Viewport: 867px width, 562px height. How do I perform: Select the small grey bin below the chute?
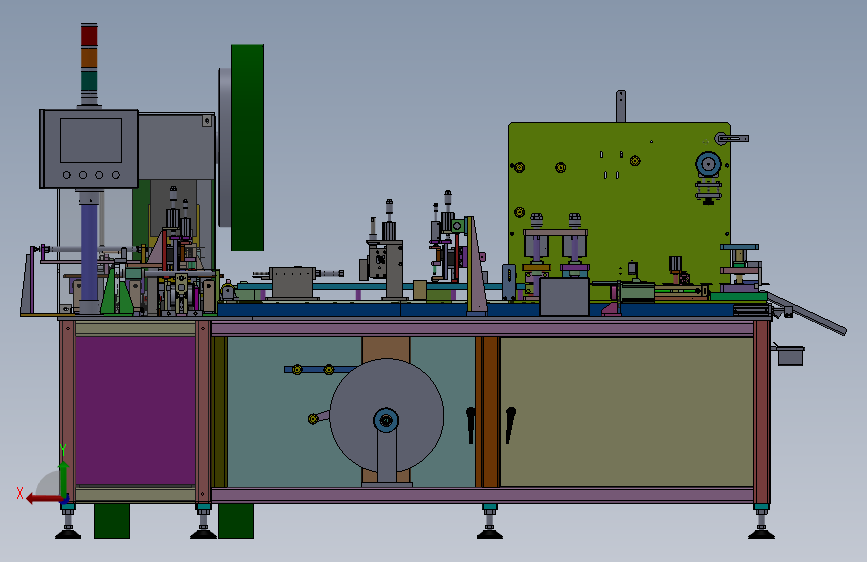pos(790,356)
